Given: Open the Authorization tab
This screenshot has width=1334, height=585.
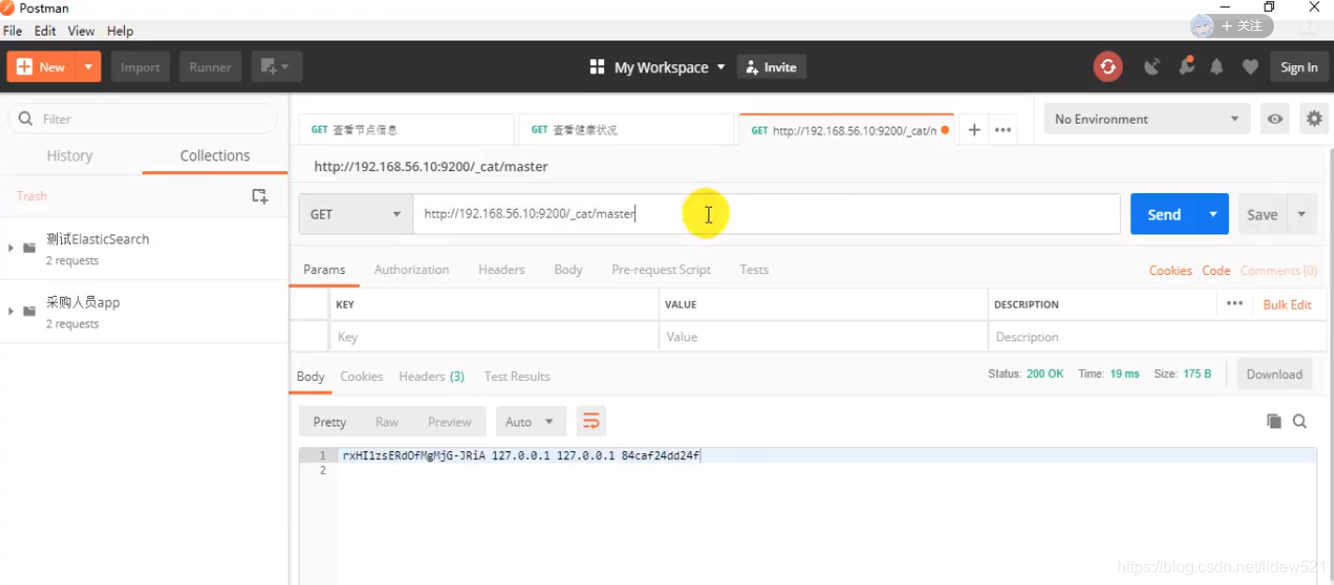Looking at the screenshot, I should tap(411, 270).
